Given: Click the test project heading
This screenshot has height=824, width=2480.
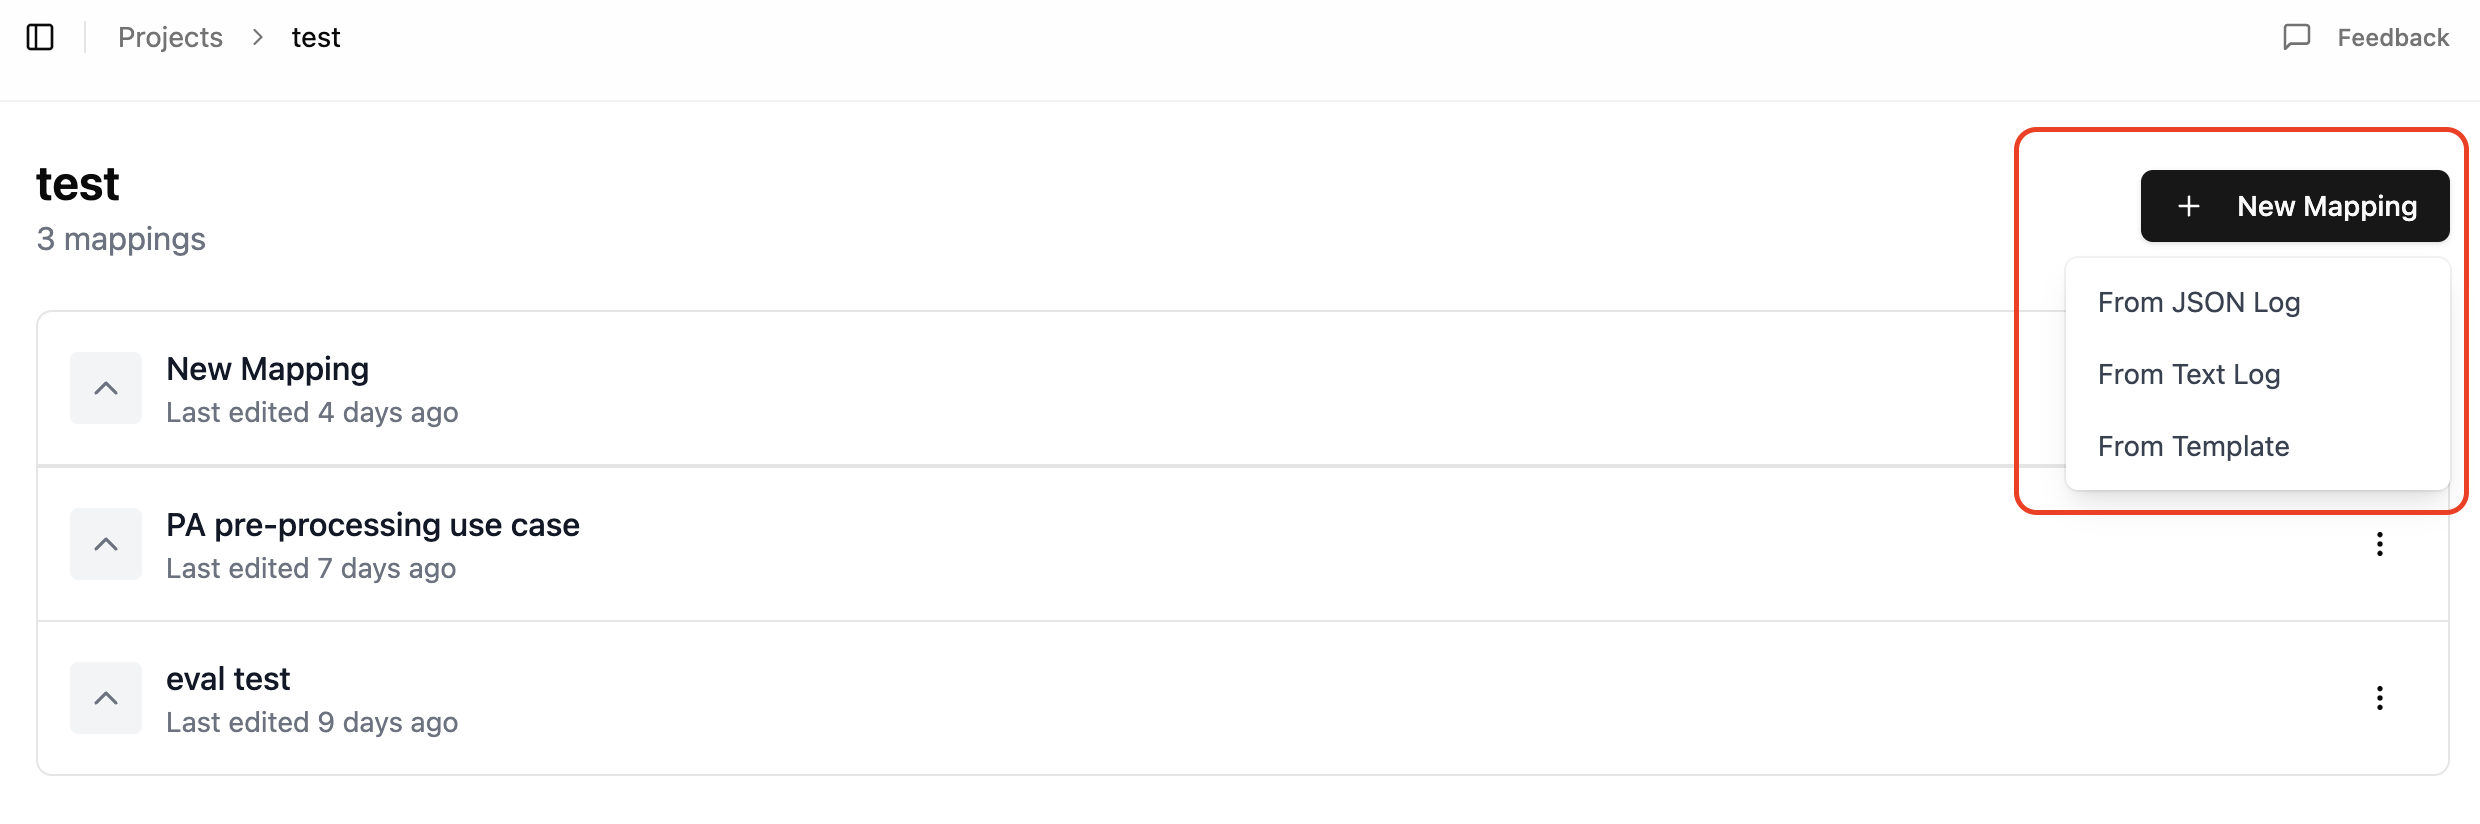Looking at the screenshot, I should [78, 184].
